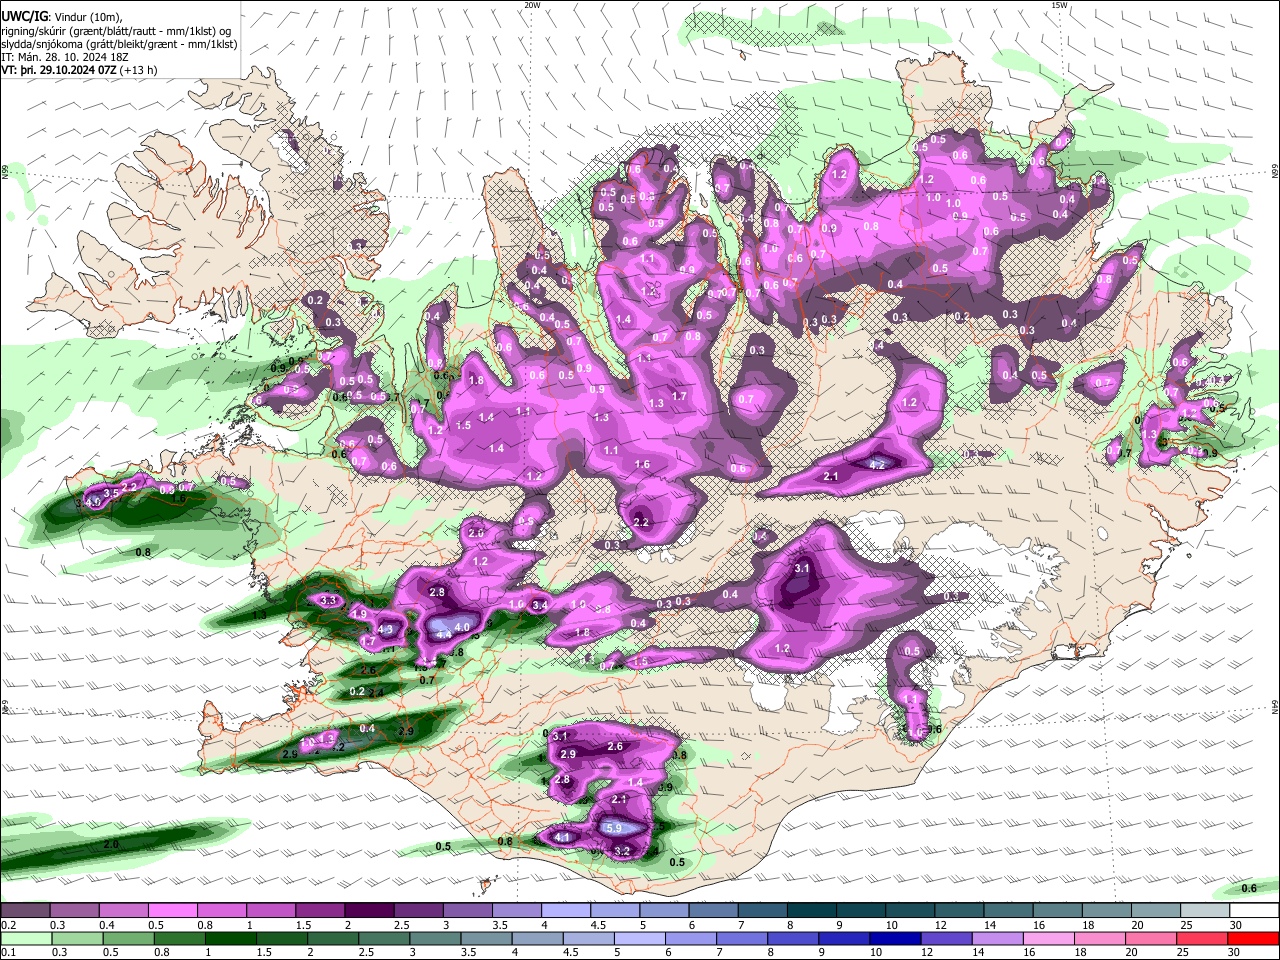Click the "3.3" map value
Image resolution: width=1280 pixels, height=960 pixels.
328,601
